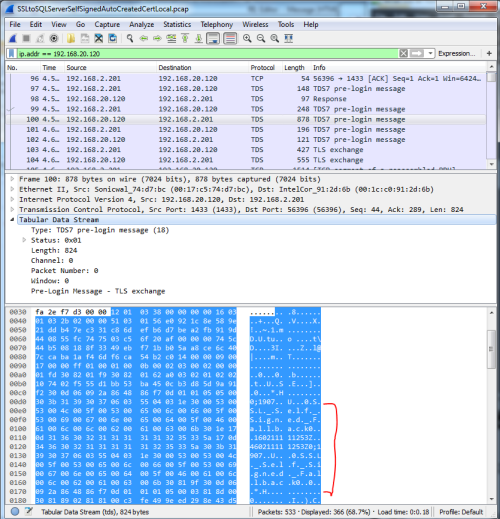
Task: Expand the Ethernet II tree node
Action: (12, 189)
